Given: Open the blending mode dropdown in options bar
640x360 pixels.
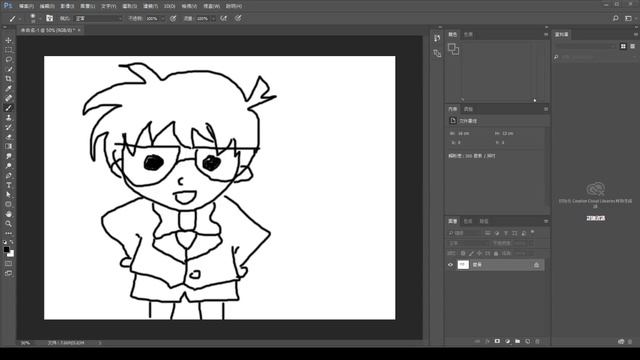Looking at the screenshot, I should [99, 19].
